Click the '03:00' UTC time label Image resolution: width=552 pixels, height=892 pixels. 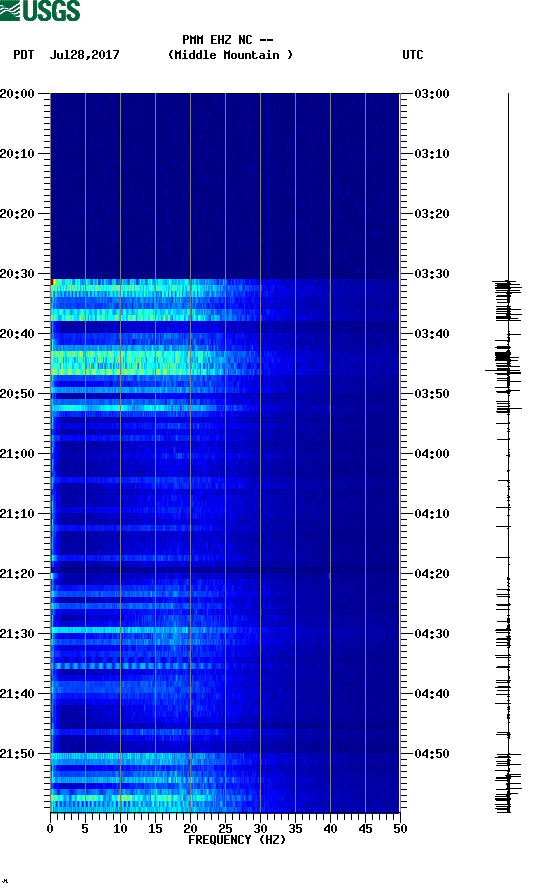click(432, 94)
